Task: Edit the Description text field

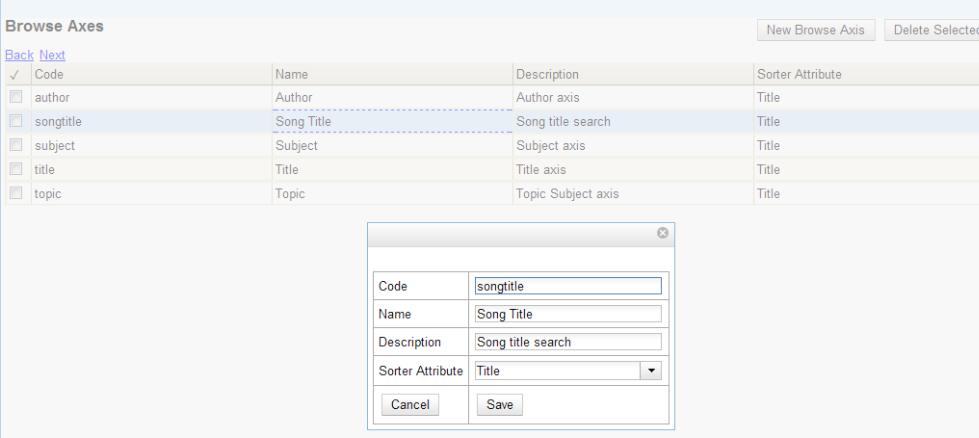Action: [567, 342]
